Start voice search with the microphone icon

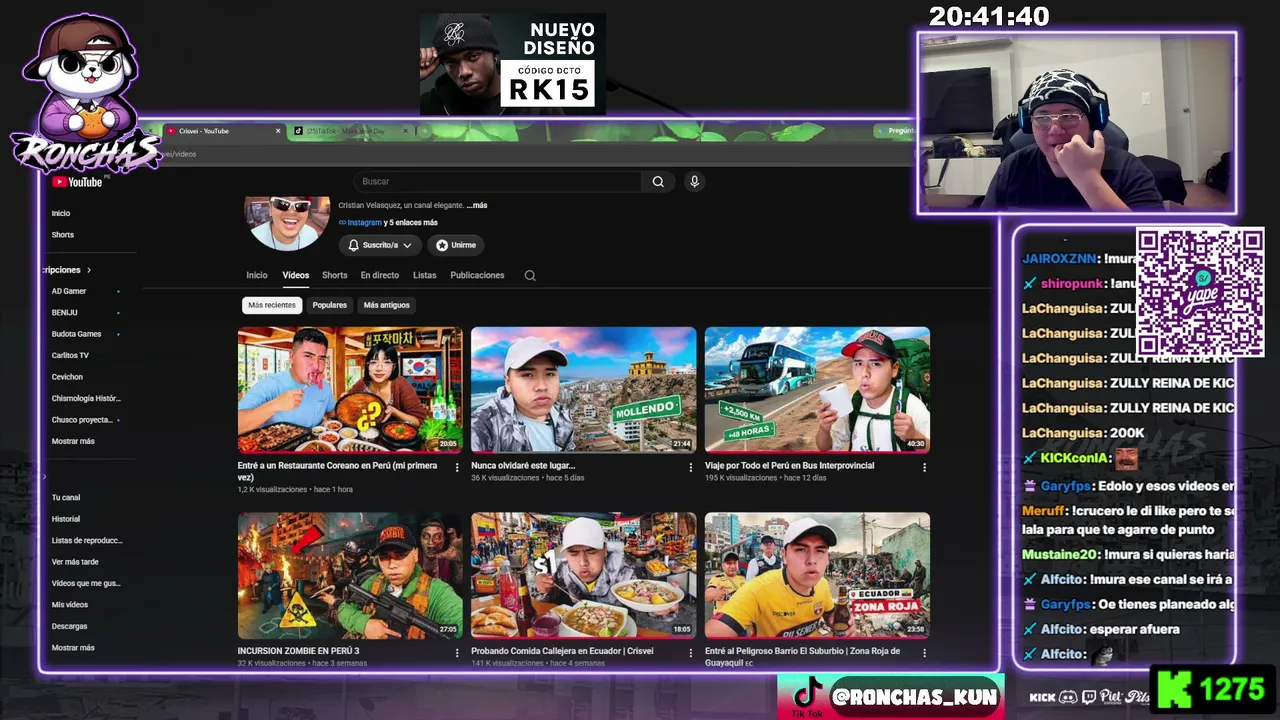[x=694, y=181]
